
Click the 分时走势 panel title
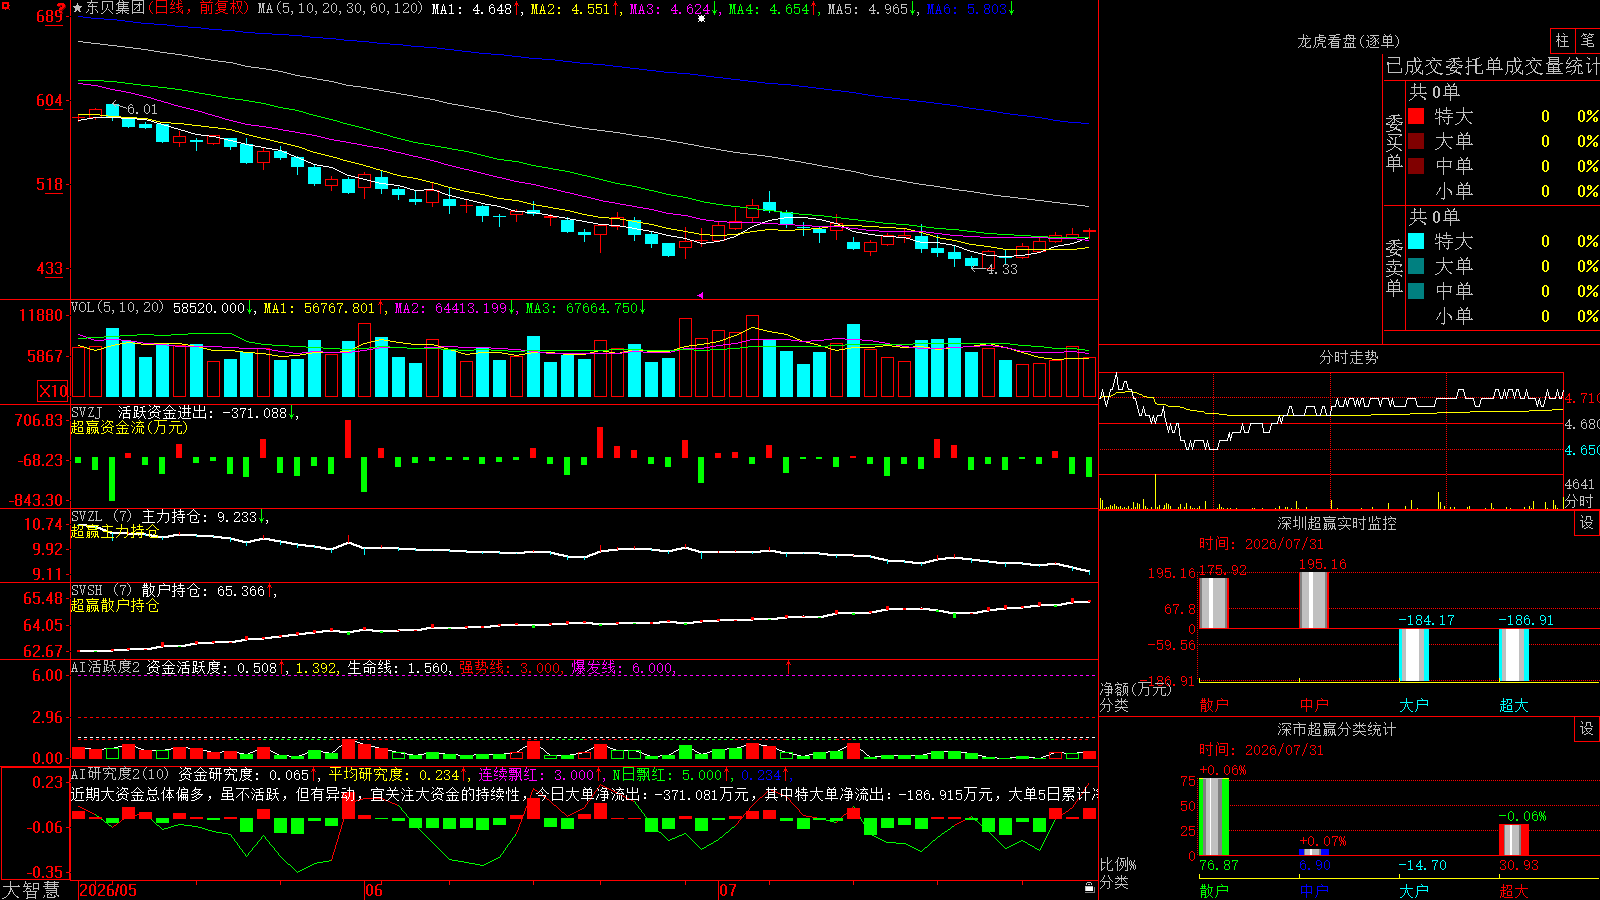point(1348,357)
